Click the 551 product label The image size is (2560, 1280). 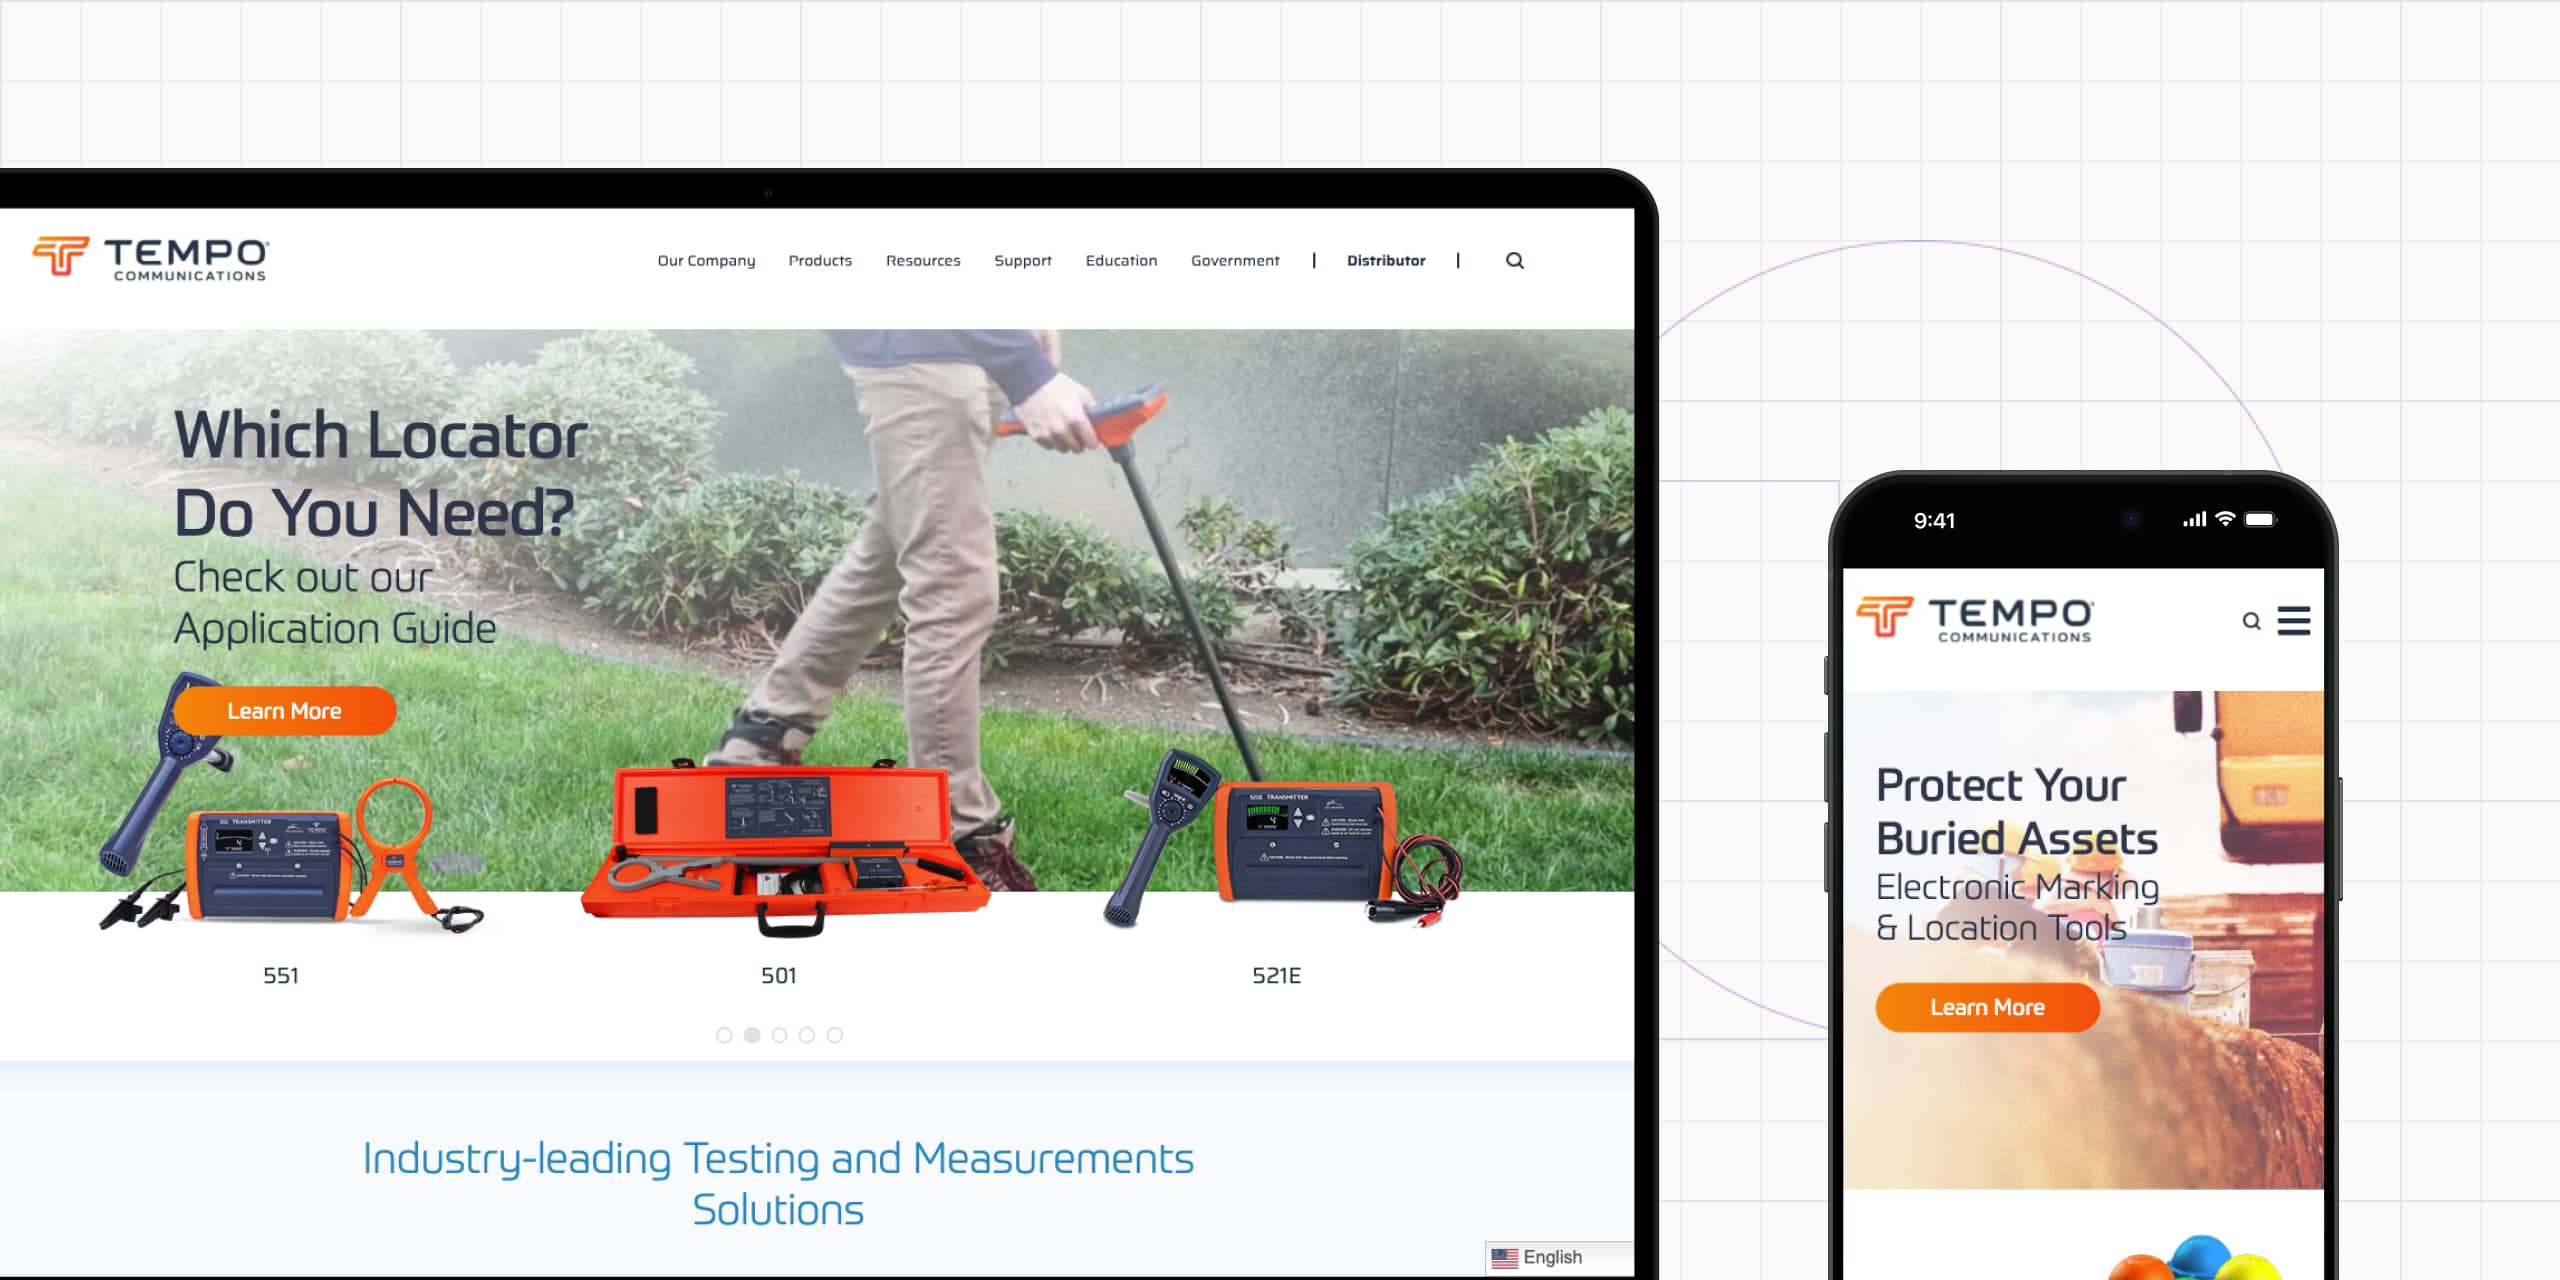[x=281, y=975]
